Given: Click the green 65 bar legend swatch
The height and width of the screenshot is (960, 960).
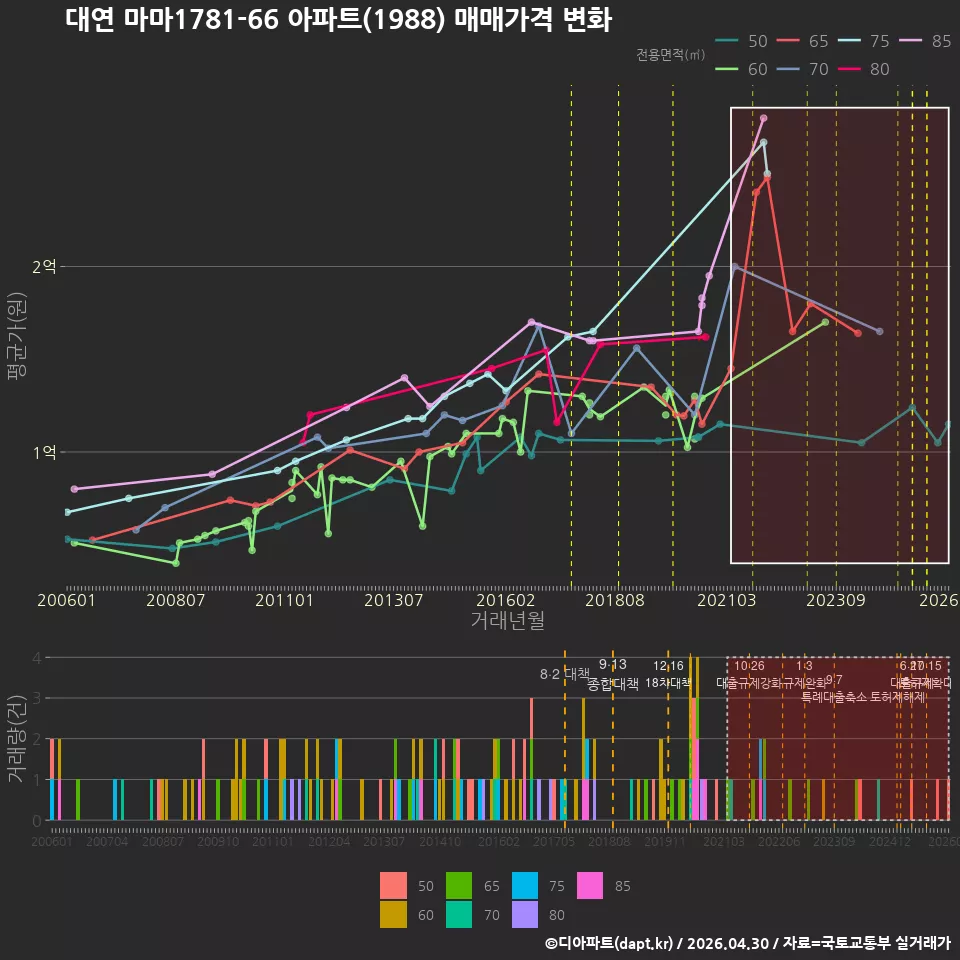Looking at the screenshot, I should 459,885.
